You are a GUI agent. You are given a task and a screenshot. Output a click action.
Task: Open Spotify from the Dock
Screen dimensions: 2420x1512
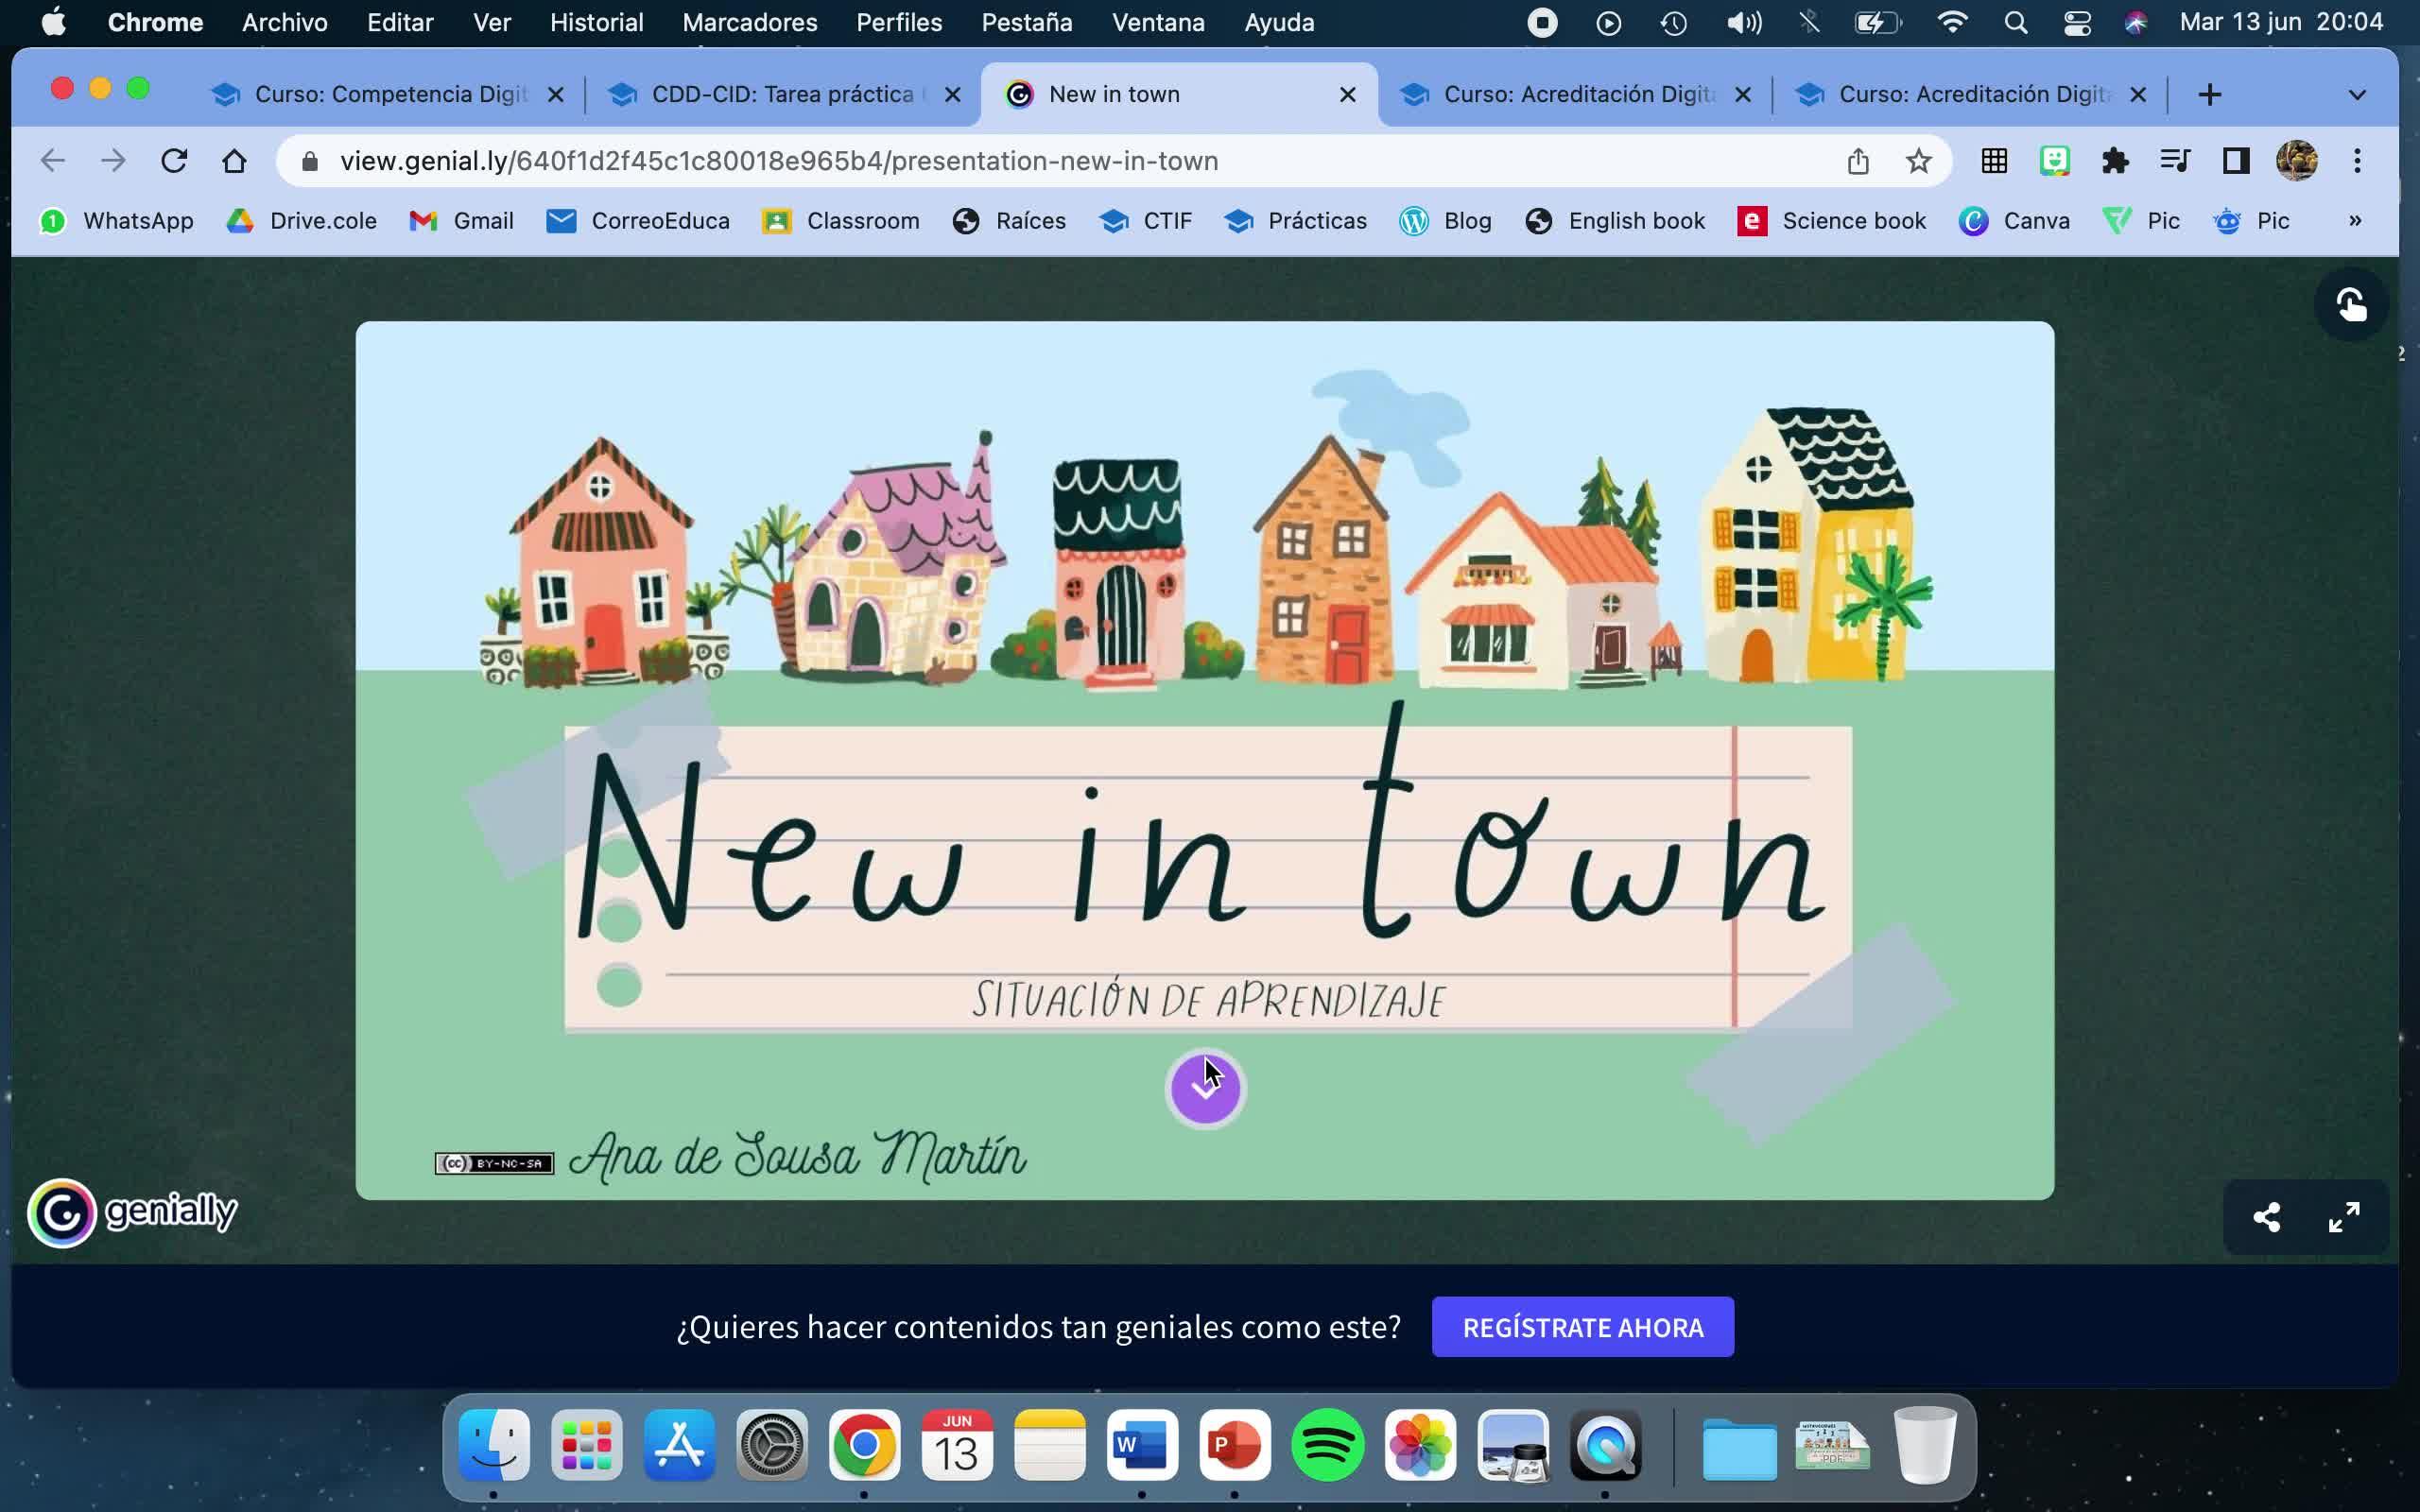[1327, 1445]
